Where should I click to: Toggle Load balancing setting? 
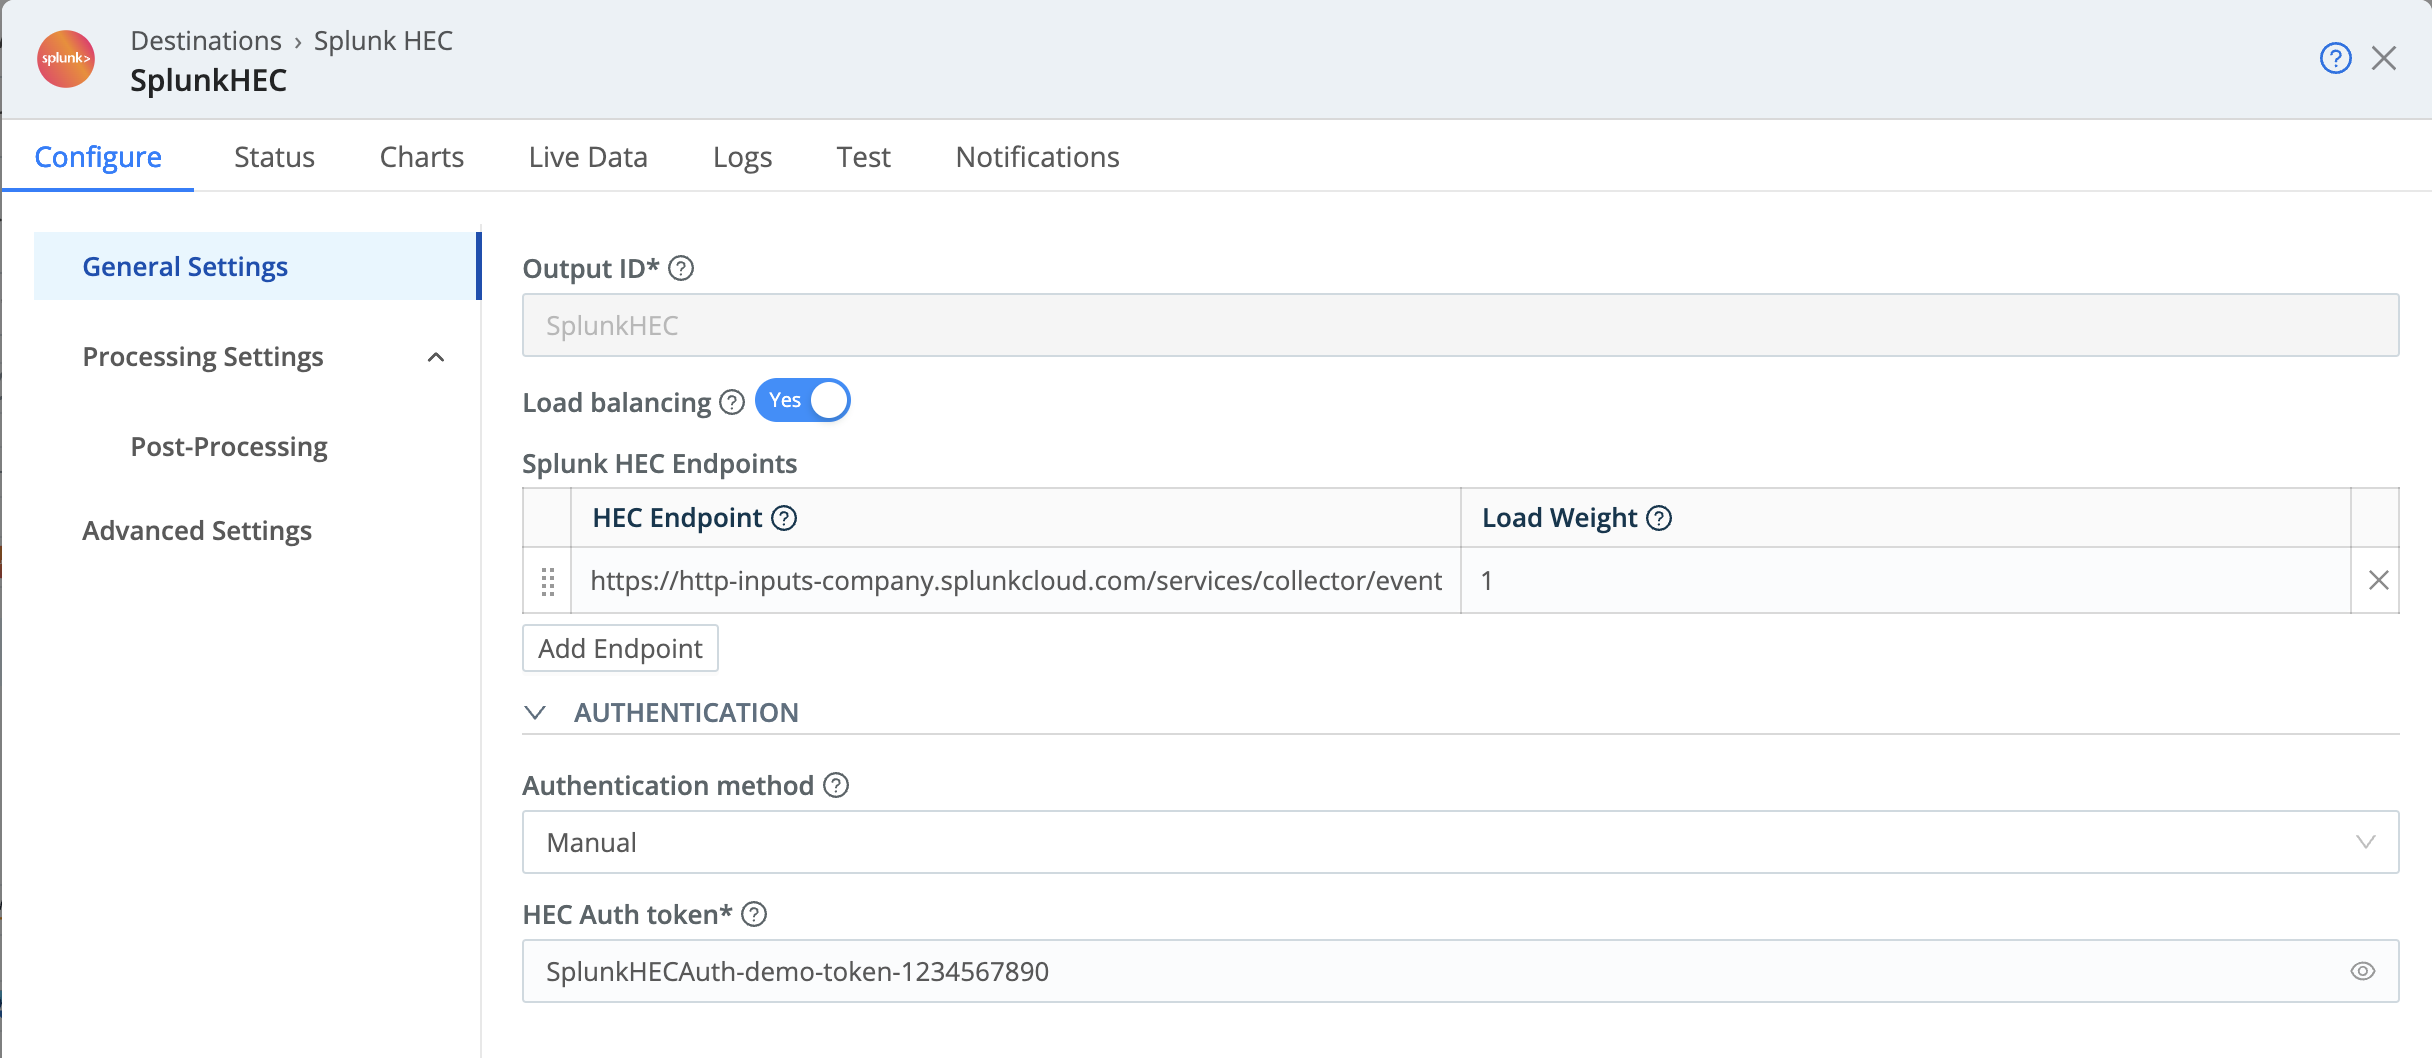click(801, 400)
